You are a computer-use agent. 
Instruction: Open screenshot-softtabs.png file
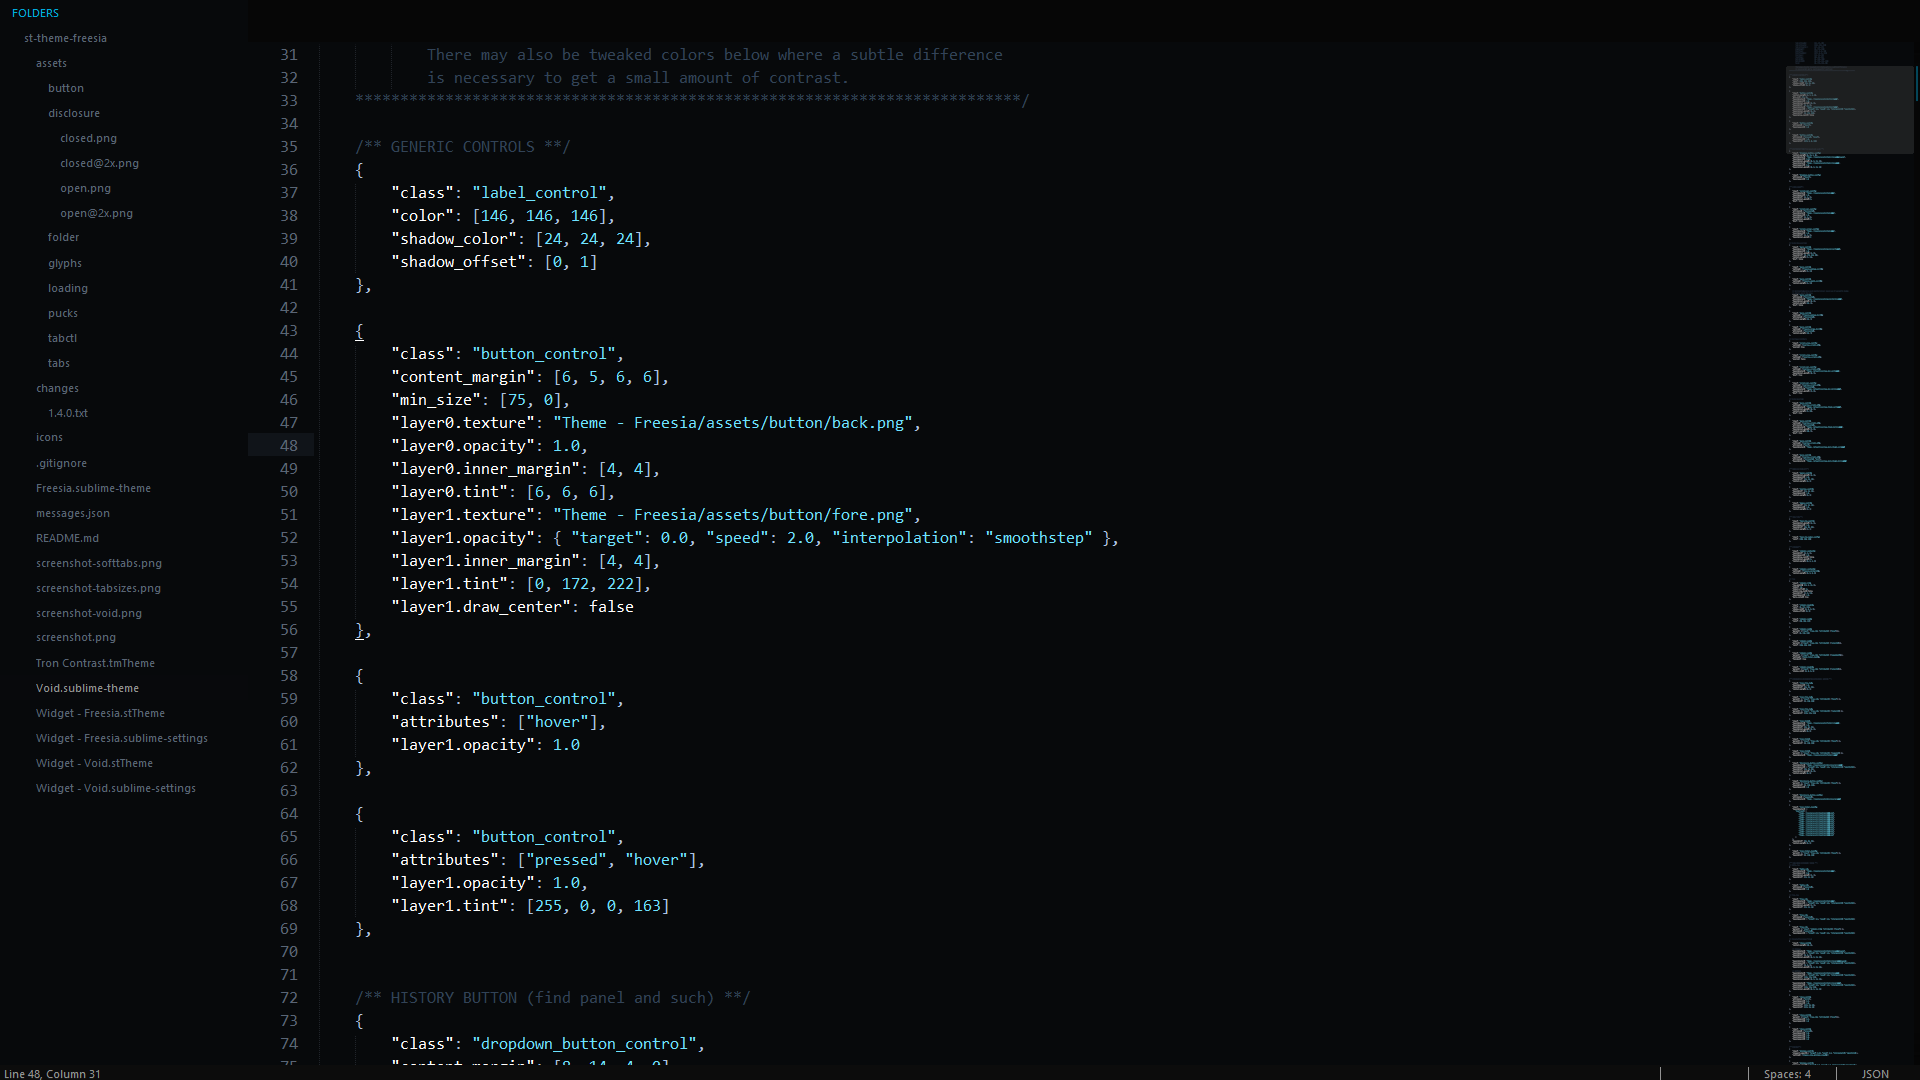[99, 563]
